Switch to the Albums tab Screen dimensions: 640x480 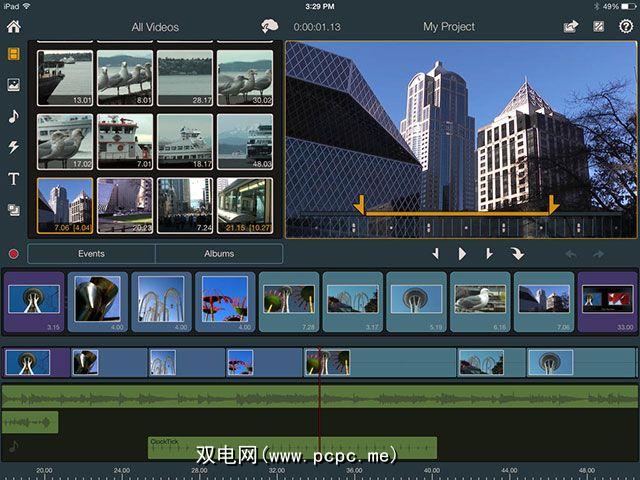(x=219, y=254)
